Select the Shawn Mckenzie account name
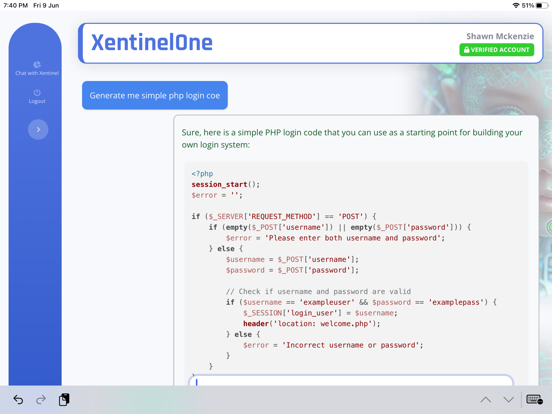The width and height of the screenshot is (552, 414). coord(500,36)
